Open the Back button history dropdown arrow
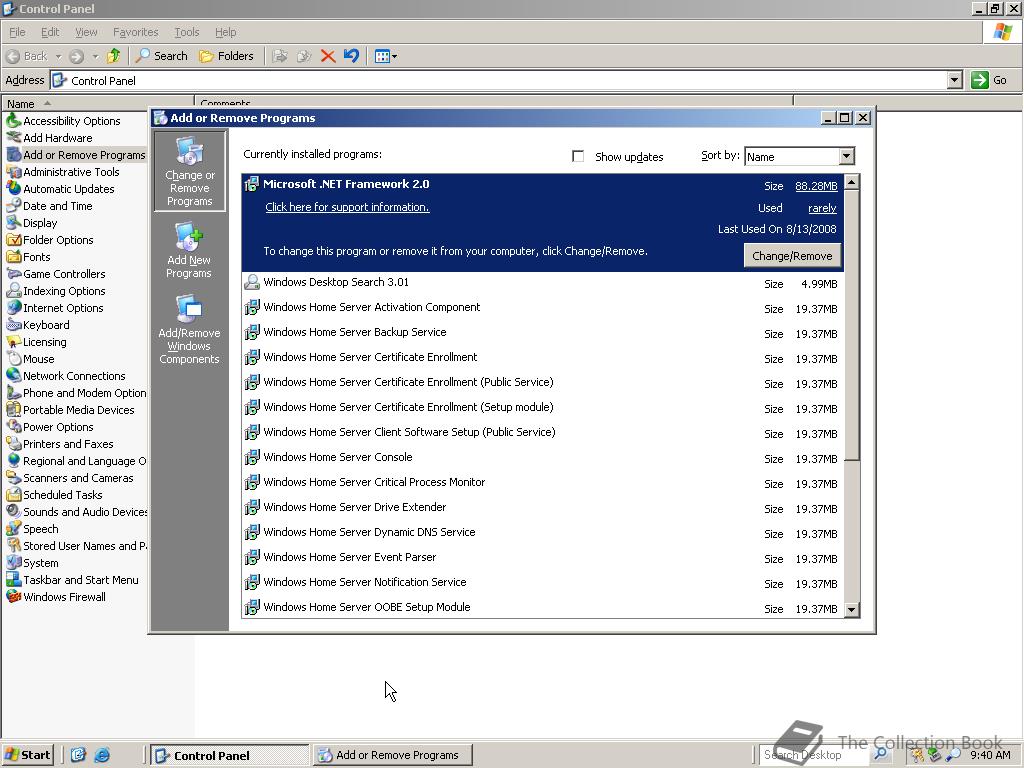Image resolution: width=1024 pixels, height=768 pixels. coord(58,56)
